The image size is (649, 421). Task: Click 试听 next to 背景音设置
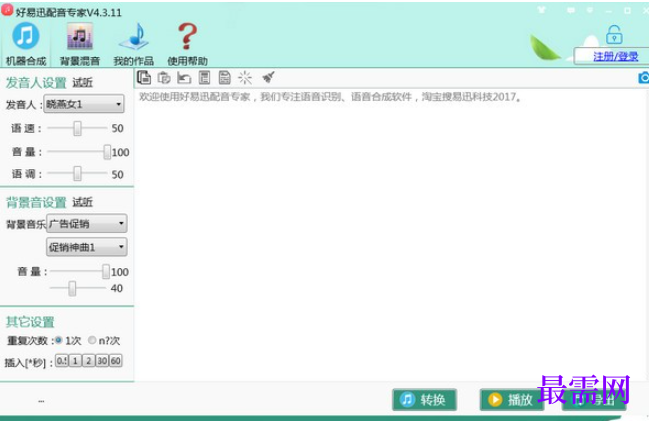click(x=82, y=202)
